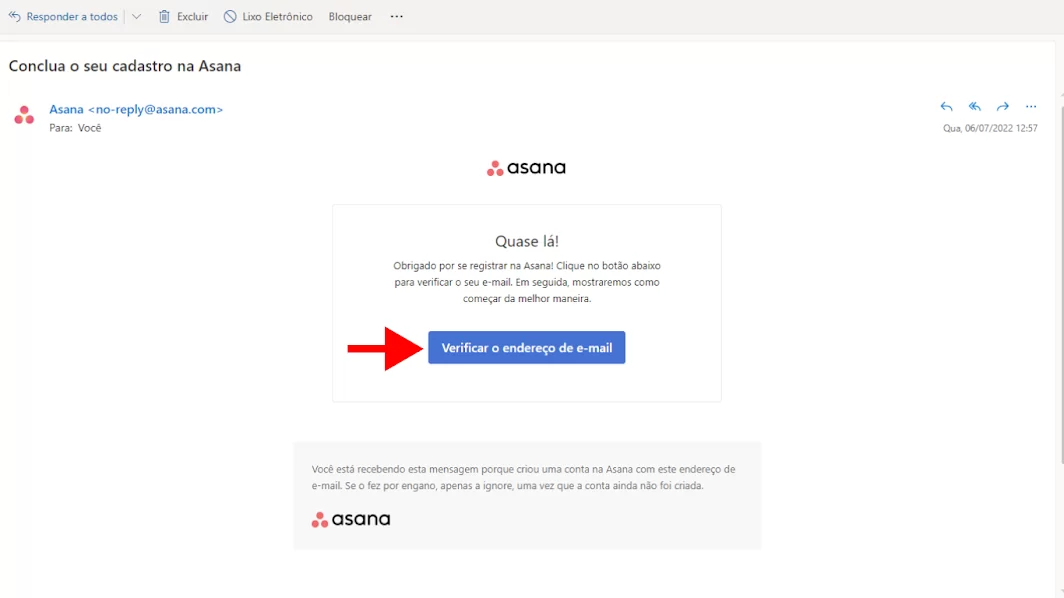Expand the reply options dropdown arrow
This screenshot has width=1064, height=598.
pos(136,16)
